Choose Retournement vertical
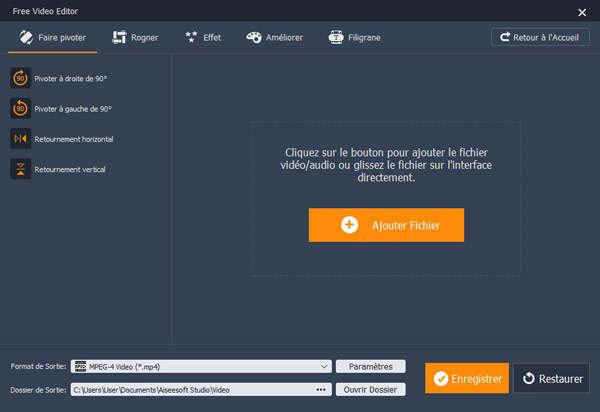Image resolution: width=600 pixels, height=412 pixels. pos(58,169)
